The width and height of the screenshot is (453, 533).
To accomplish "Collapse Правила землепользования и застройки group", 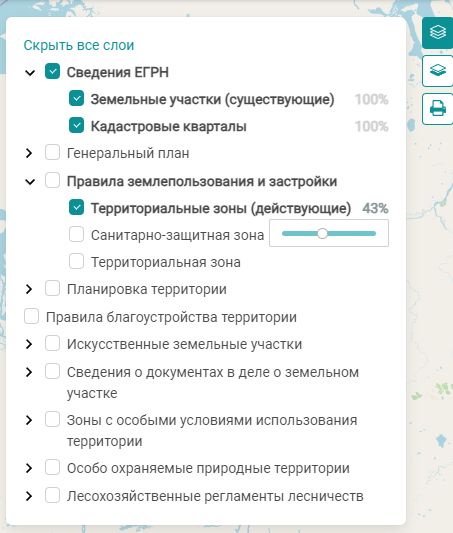I will coord(30,182).
